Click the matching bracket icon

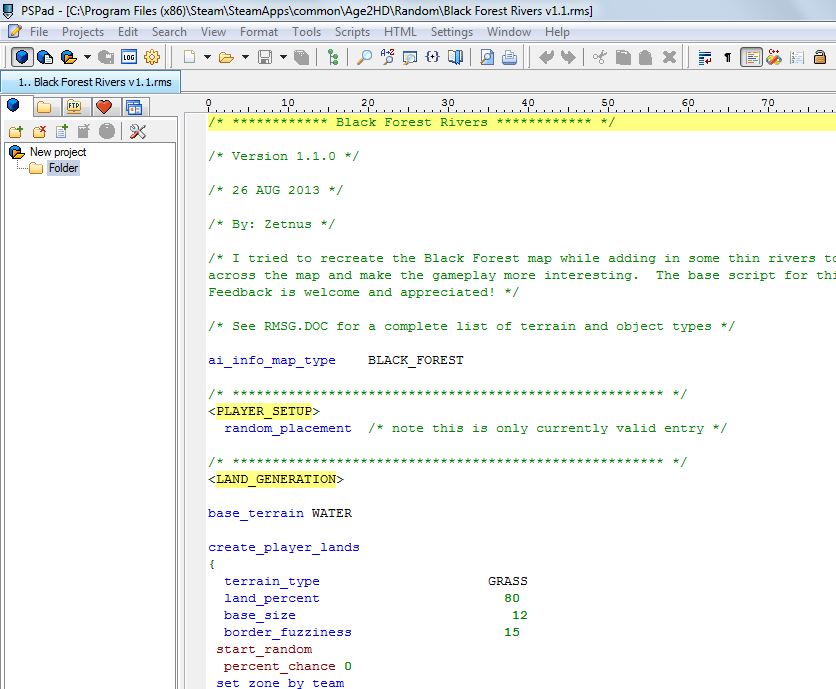coord(432,57)
